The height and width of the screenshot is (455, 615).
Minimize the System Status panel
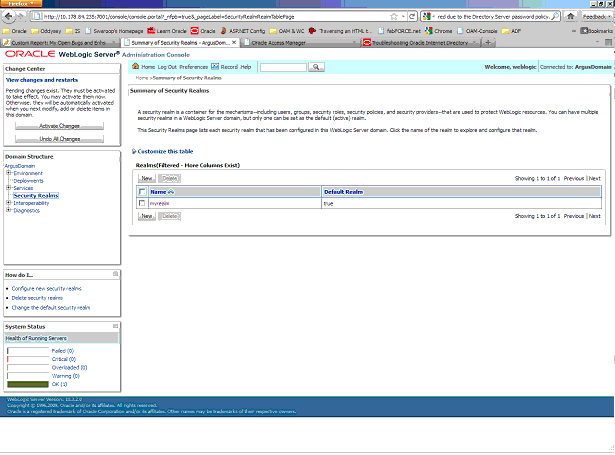115,326
